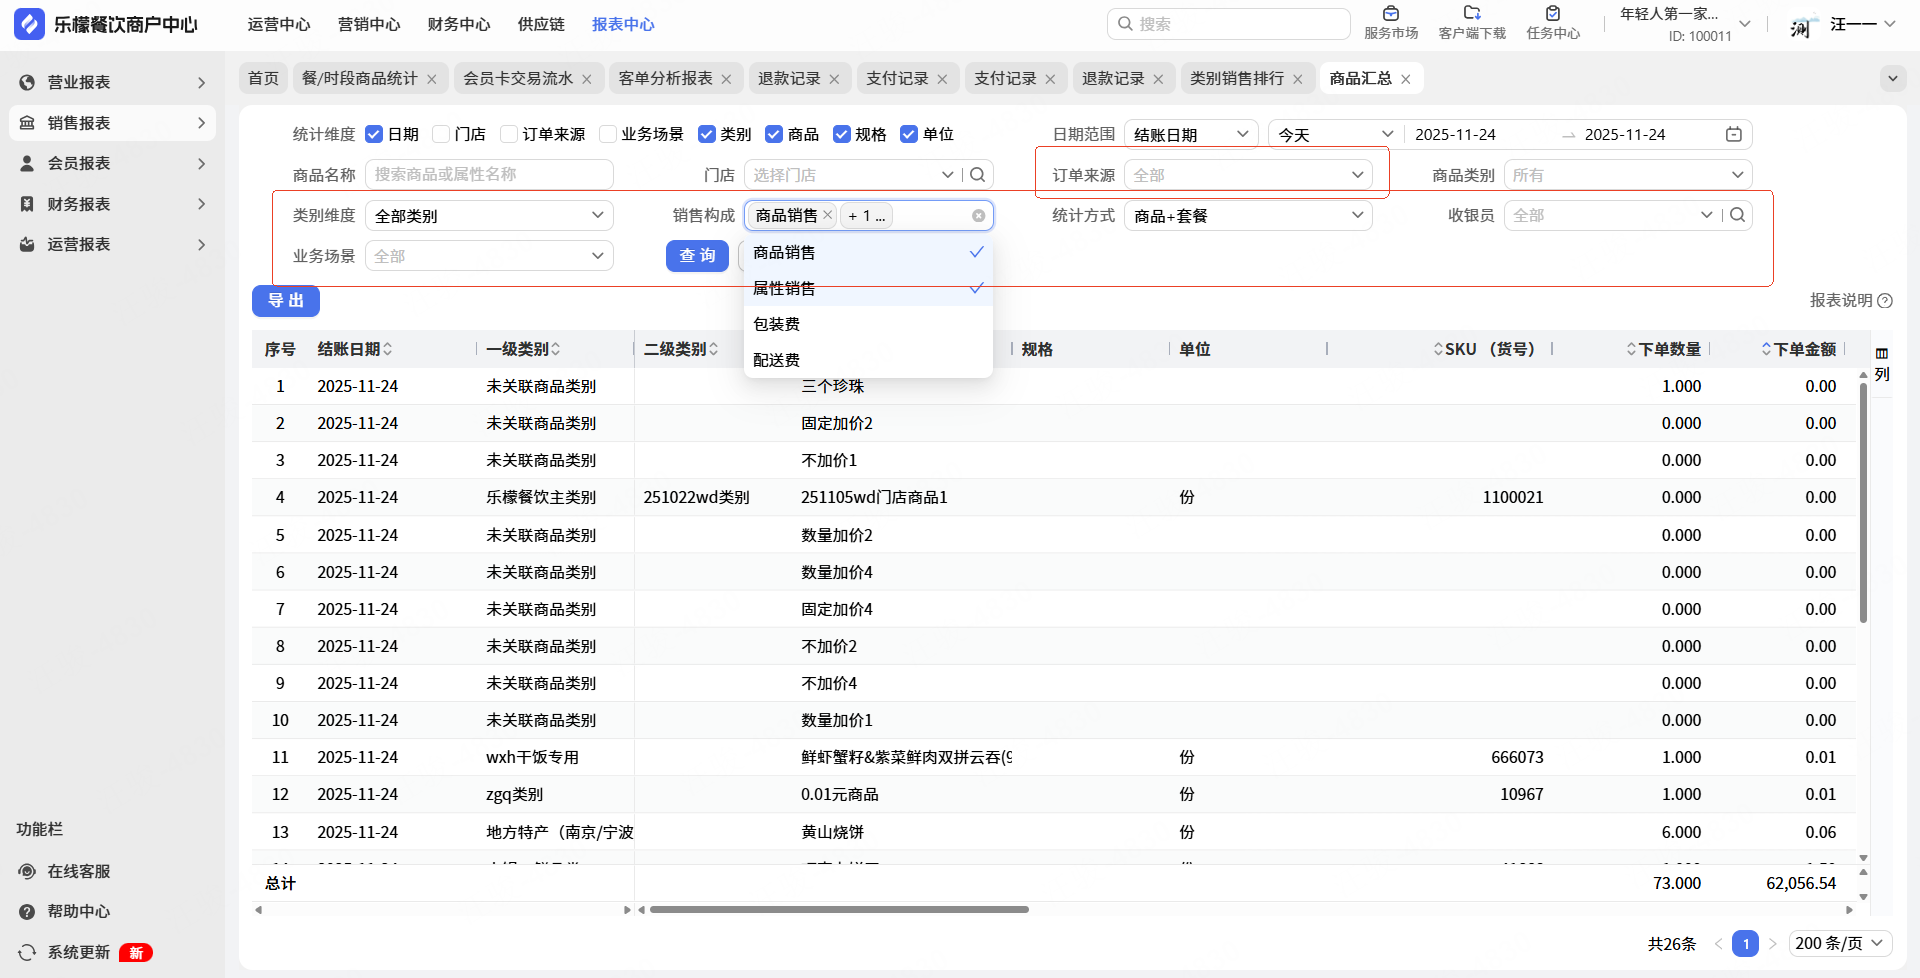The height and width of the screenshot is (978, 1920).
Task: Click the horizontal table scrollbar
Action: (838, 910)
